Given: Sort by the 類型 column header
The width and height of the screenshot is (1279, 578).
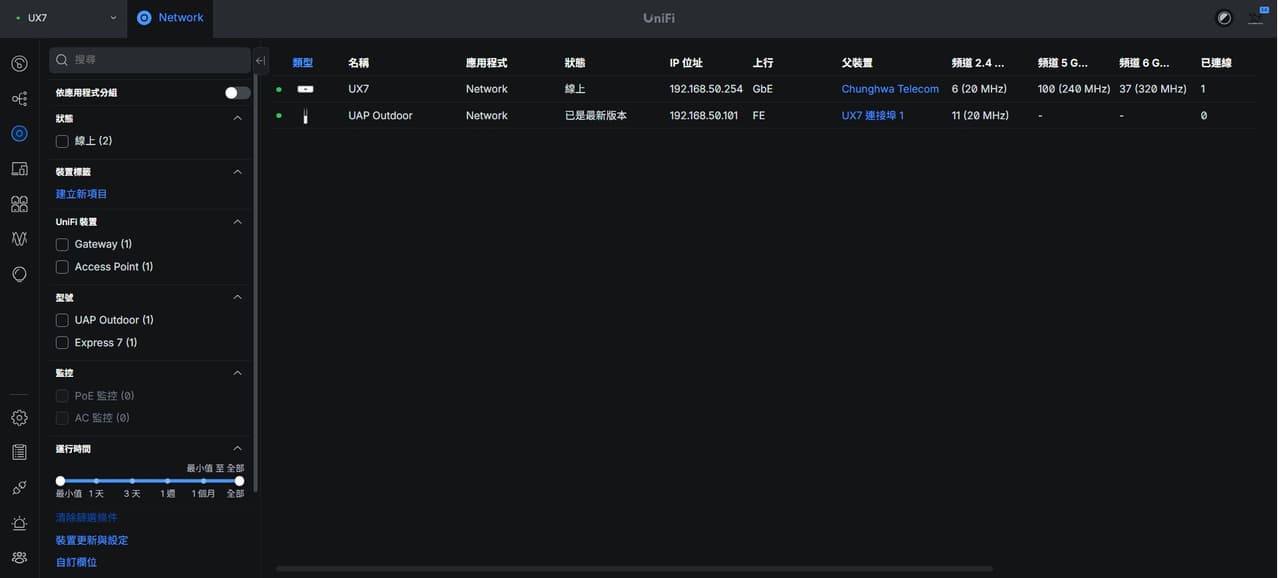Looking at the screenshot, I should pyautogui.click(x=302, y=63).
